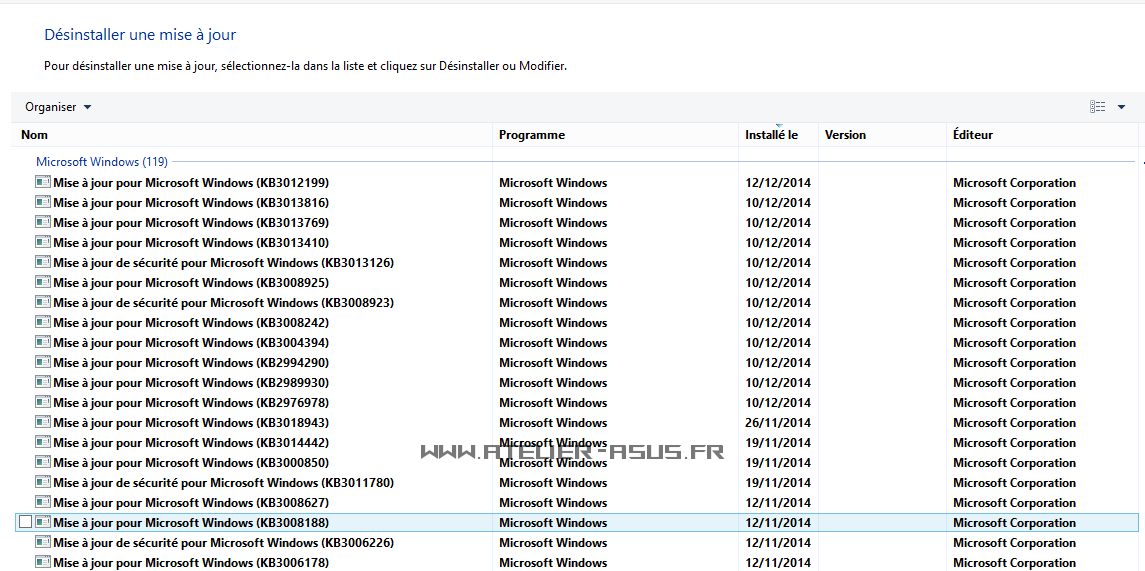This screenshot has width=1145, height=571.
Task: Open view options dropdown arrow
Action: click(x=1121, y=107)
